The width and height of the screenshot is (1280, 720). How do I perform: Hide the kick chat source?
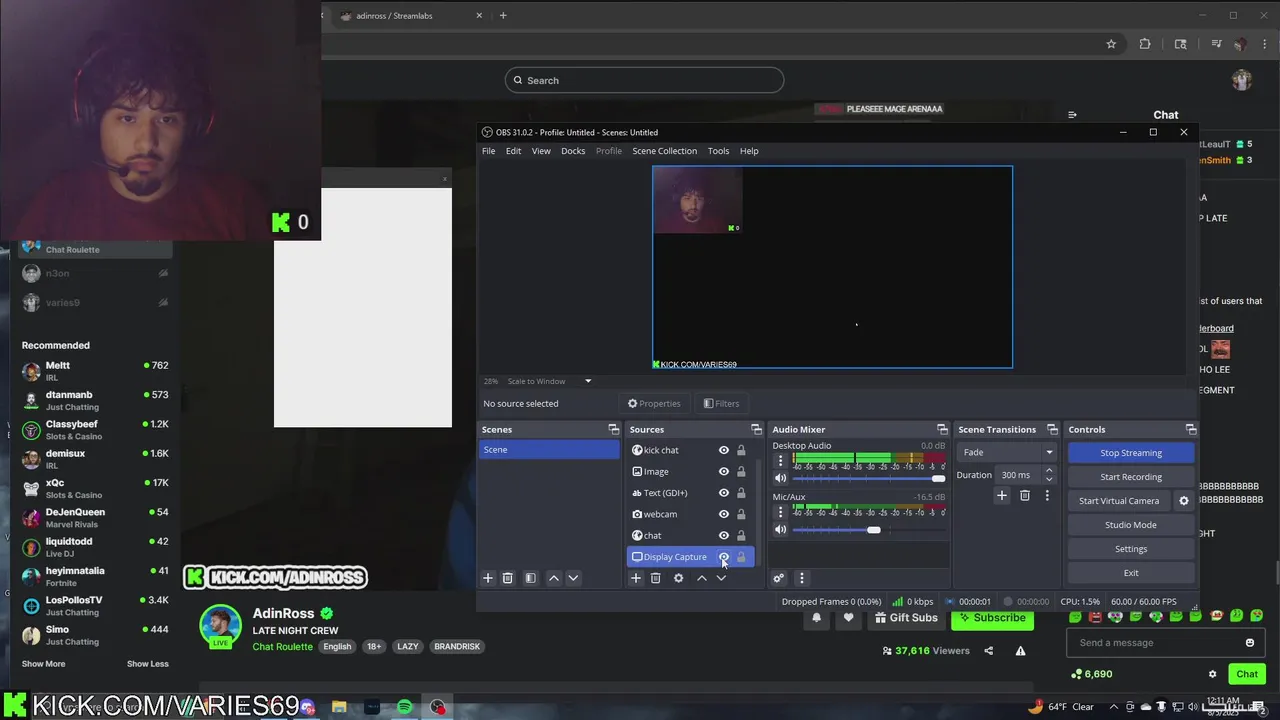[724, 450]
